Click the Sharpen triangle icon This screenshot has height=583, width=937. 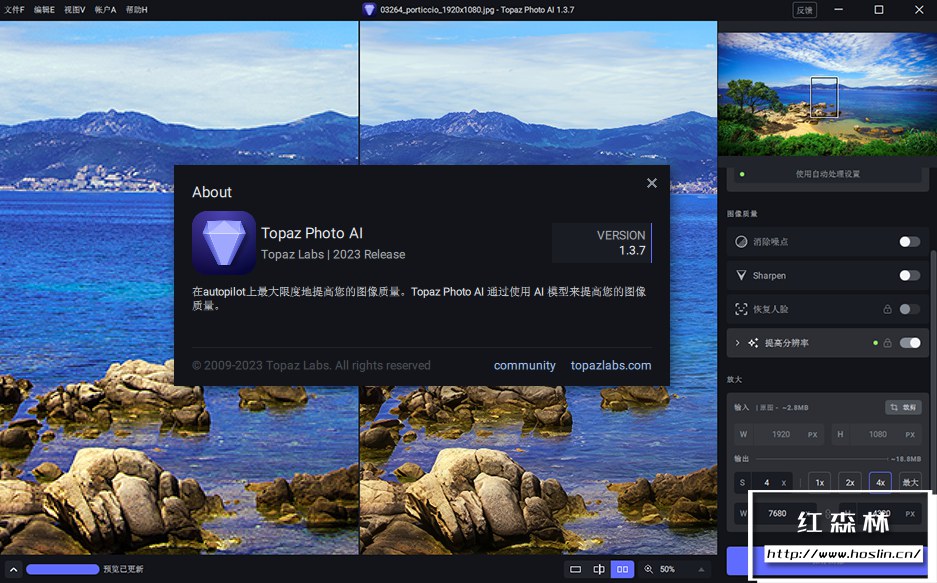741,275
